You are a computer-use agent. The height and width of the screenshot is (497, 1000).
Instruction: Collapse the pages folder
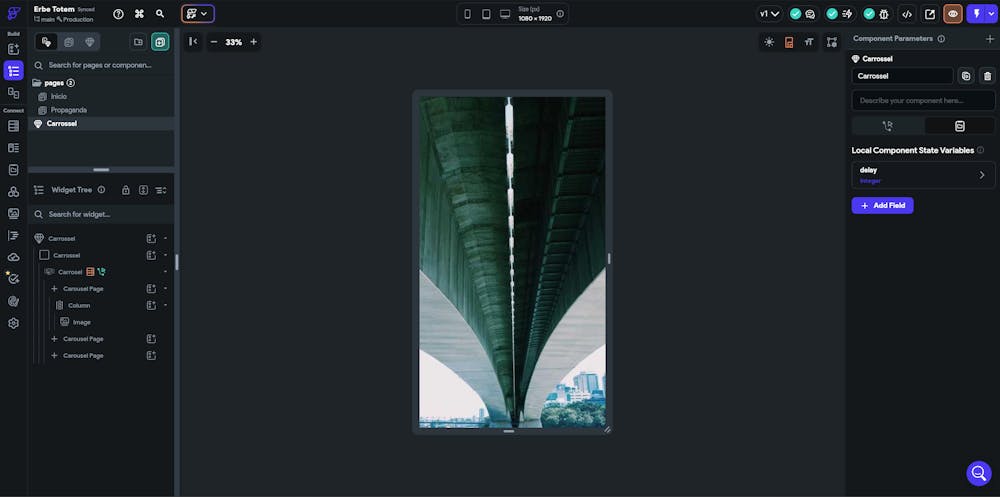37,83
